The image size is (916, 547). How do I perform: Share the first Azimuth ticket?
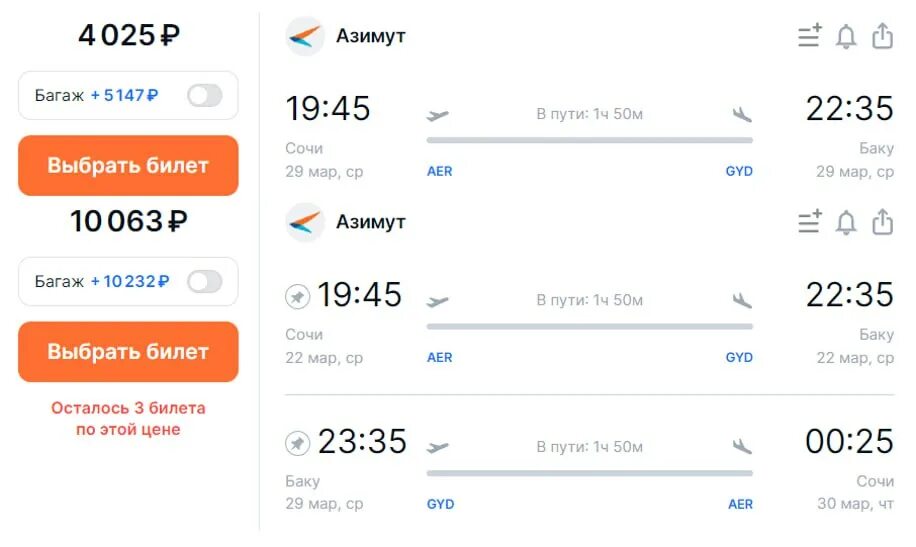pyautogui.click(x=882, y=36)
